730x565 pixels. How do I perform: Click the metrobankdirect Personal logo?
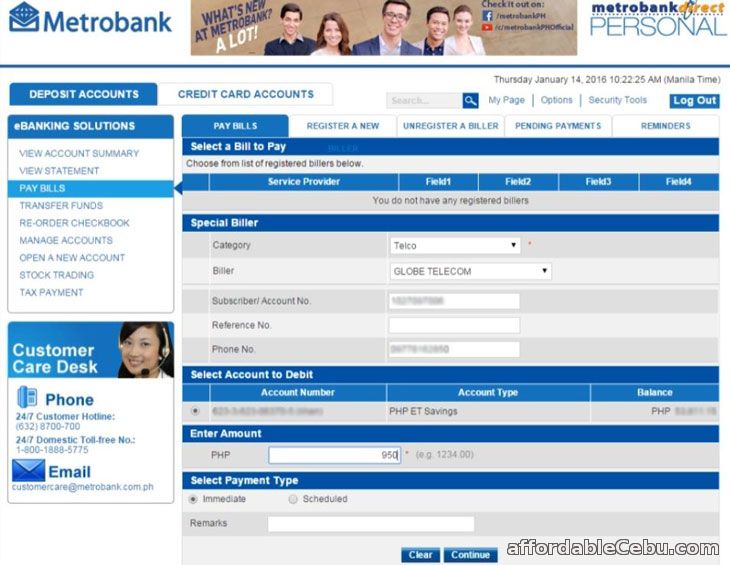click(x=658, y=19)
